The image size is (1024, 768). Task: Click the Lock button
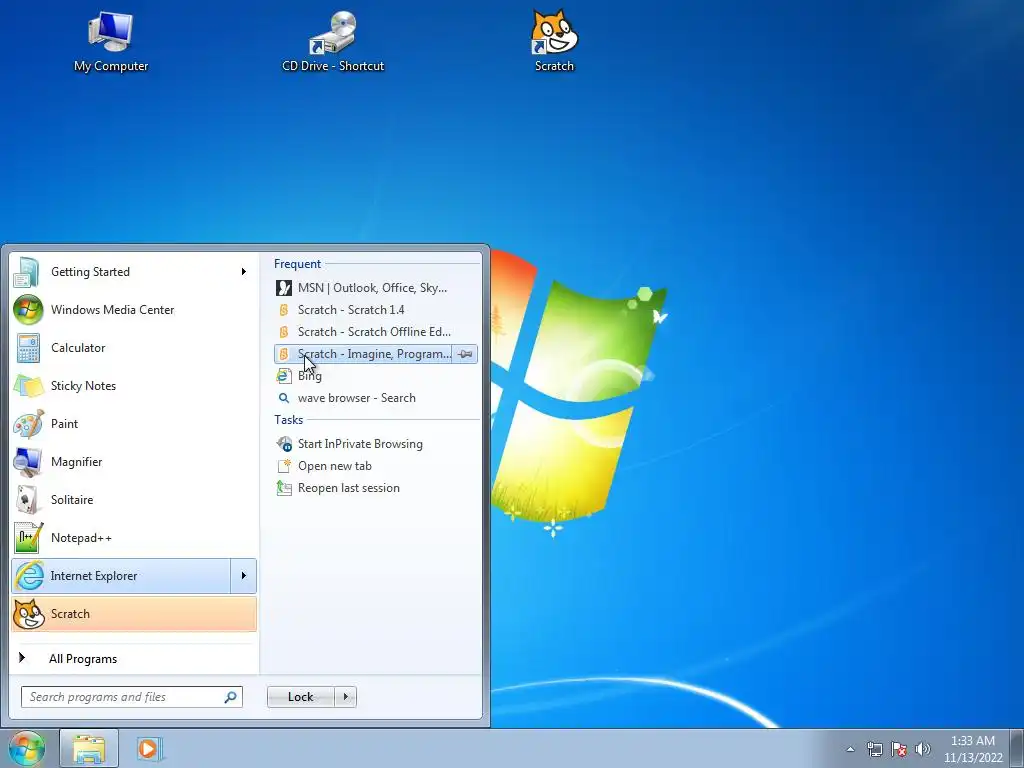300,697
